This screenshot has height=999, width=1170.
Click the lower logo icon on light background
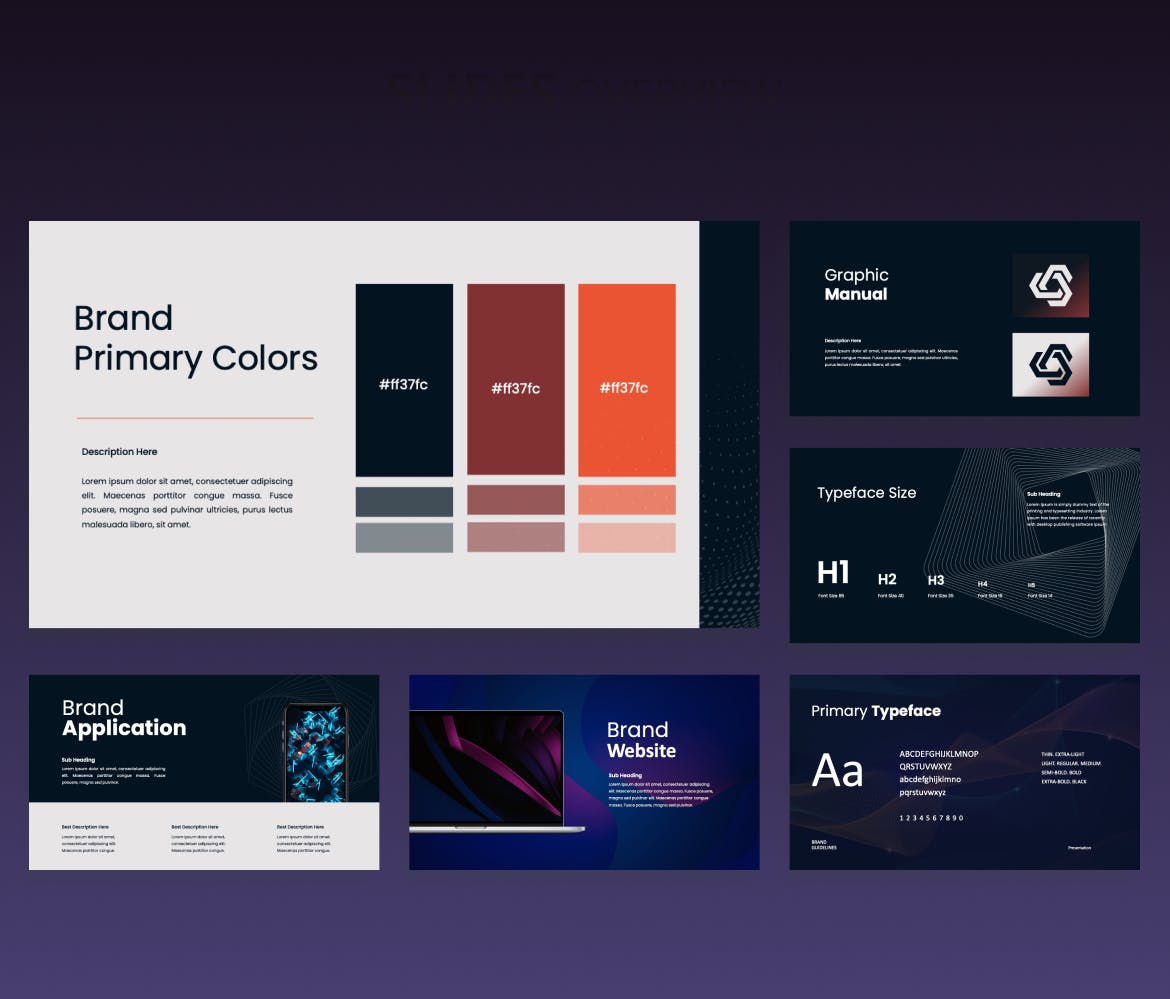(1050, 364)
